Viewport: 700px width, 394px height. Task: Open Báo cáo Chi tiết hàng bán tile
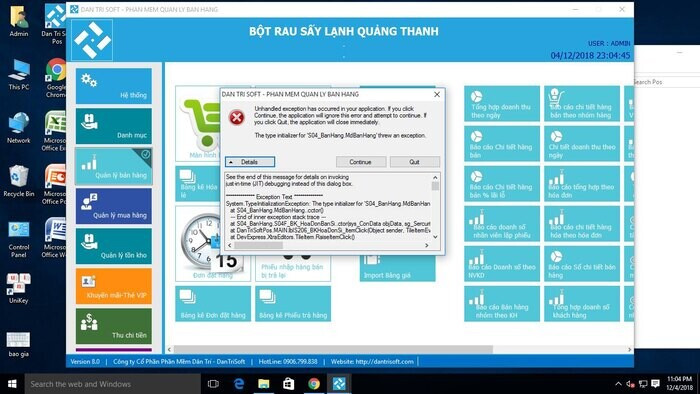coord(502,144)
